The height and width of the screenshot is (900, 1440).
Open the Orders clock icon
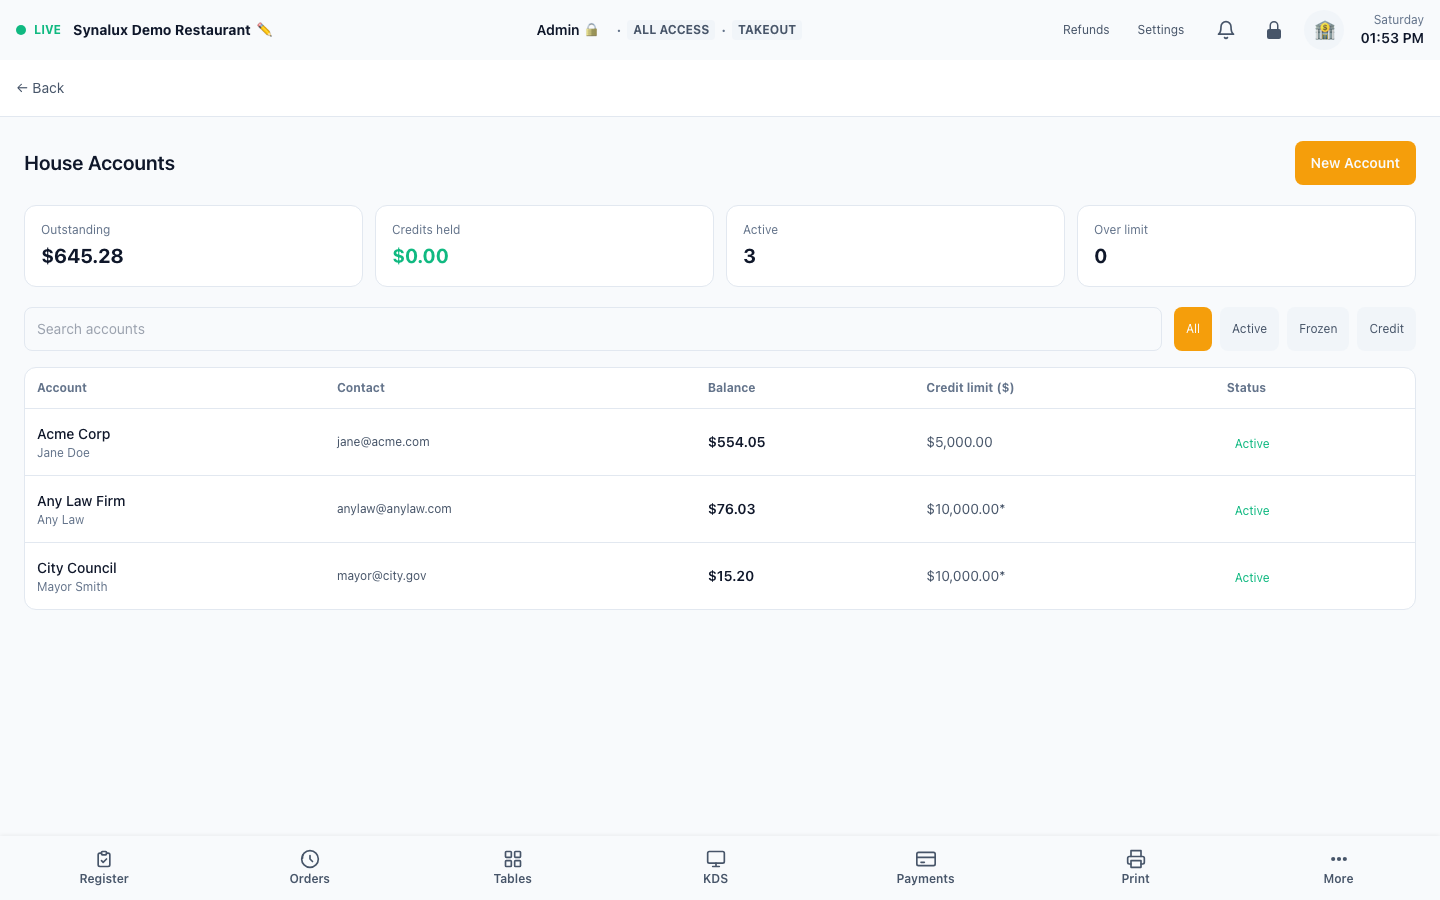[x=310, y=859]
